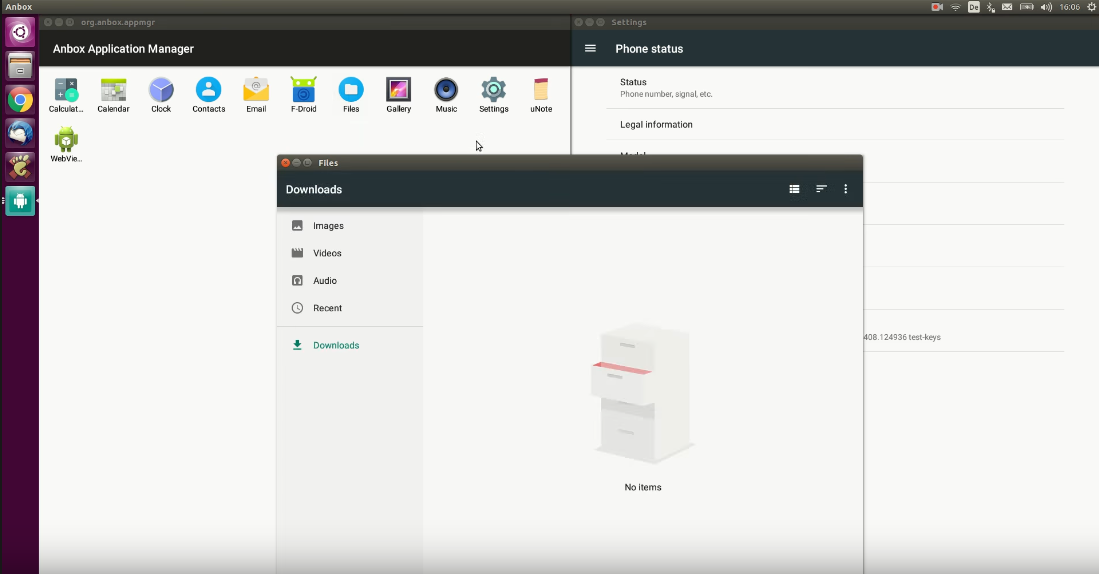Open the Files overflow menu (three dots)
This screenshot has height=574, width=1099.
click(846, 189)
